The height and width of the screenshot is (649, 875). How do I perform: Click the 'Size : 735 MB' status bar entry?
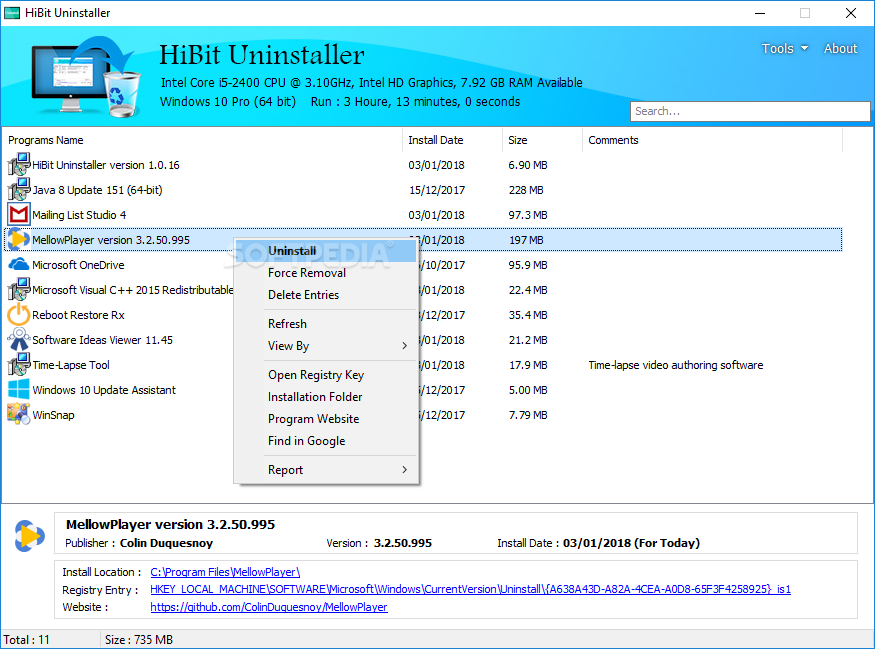click(138, 640)
